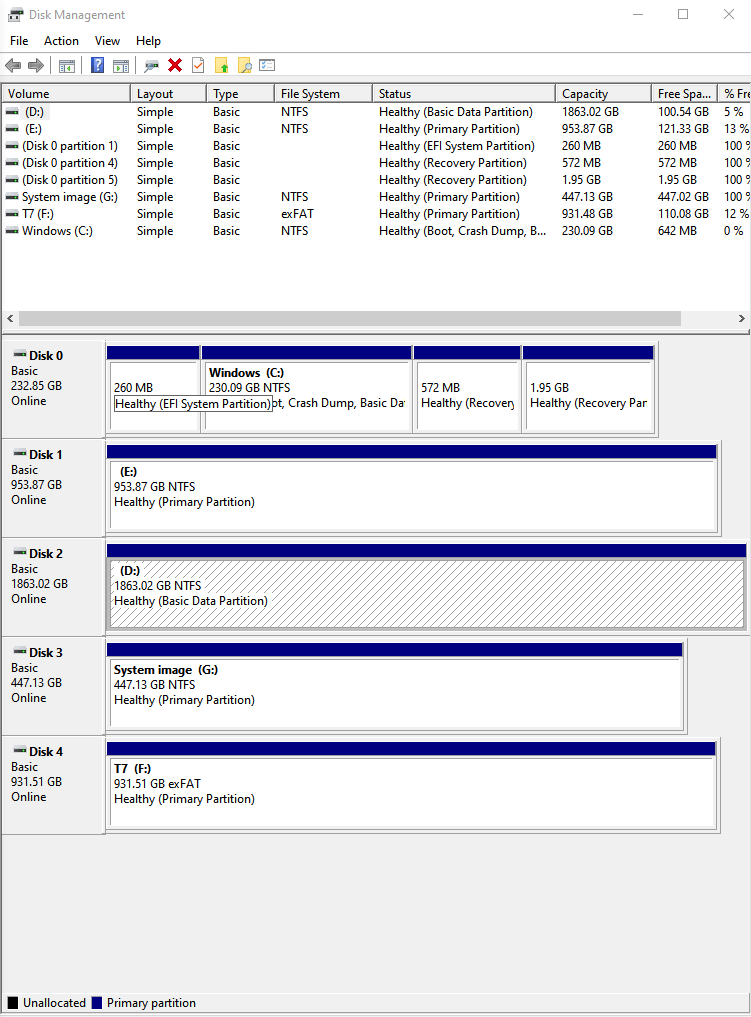The width and height of the screenshot is (751, 1017).
Task: Sort by the Volume column header
Action: tap(66, 93)
